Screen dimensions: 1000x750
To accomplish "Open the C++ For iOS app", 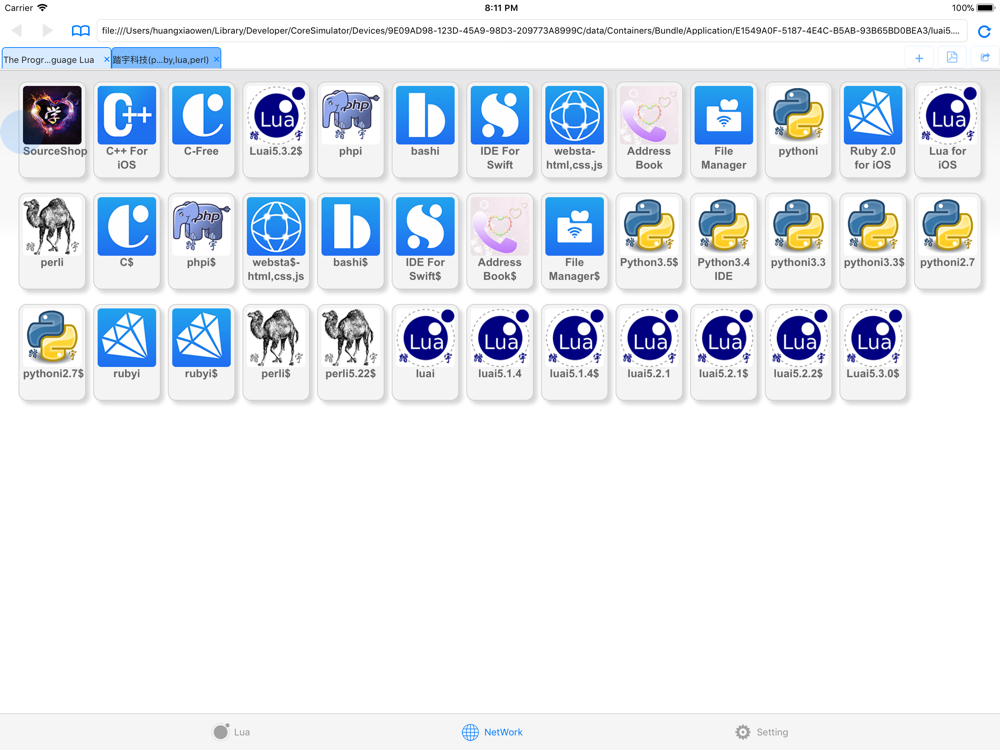I will point(127,129).
